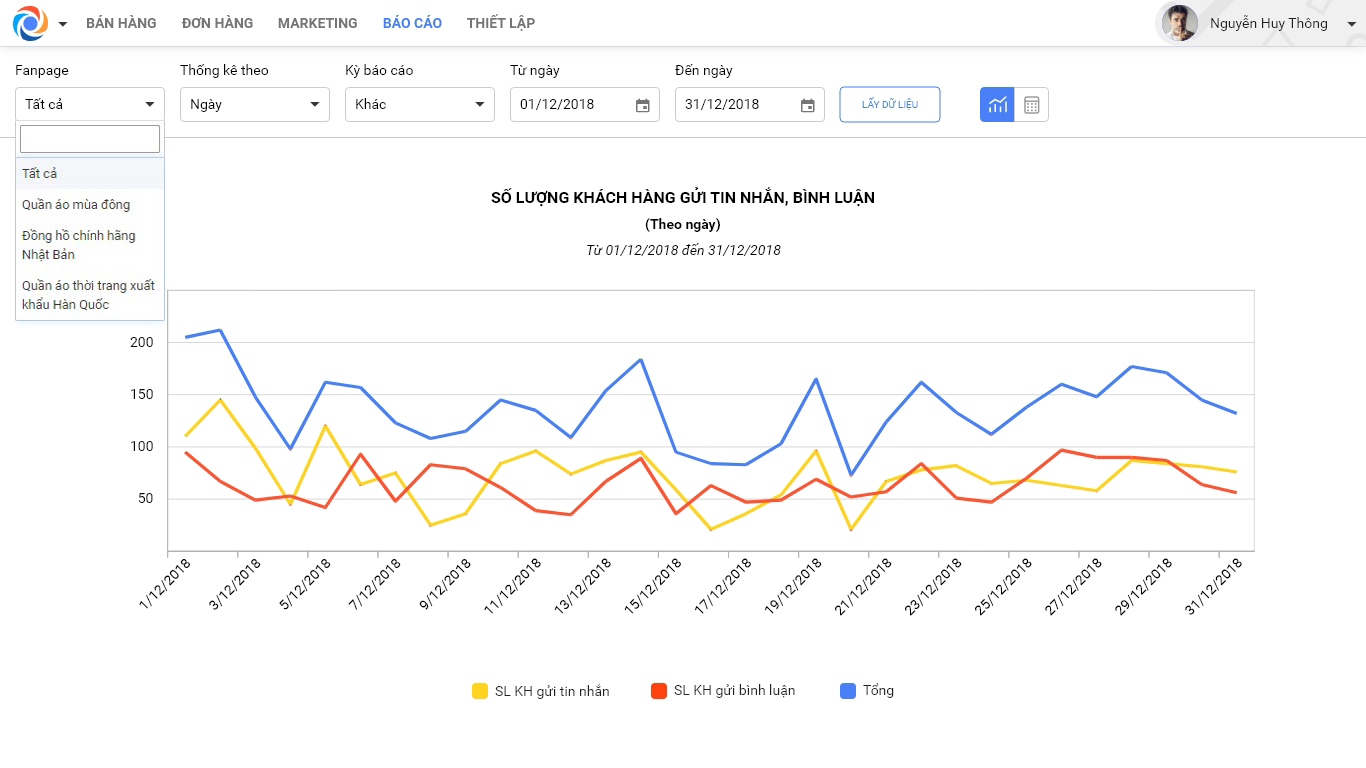Open calendar picker for Đến ngày
The height and width of the screenshot is (768, 1366).
coord(808,105)
